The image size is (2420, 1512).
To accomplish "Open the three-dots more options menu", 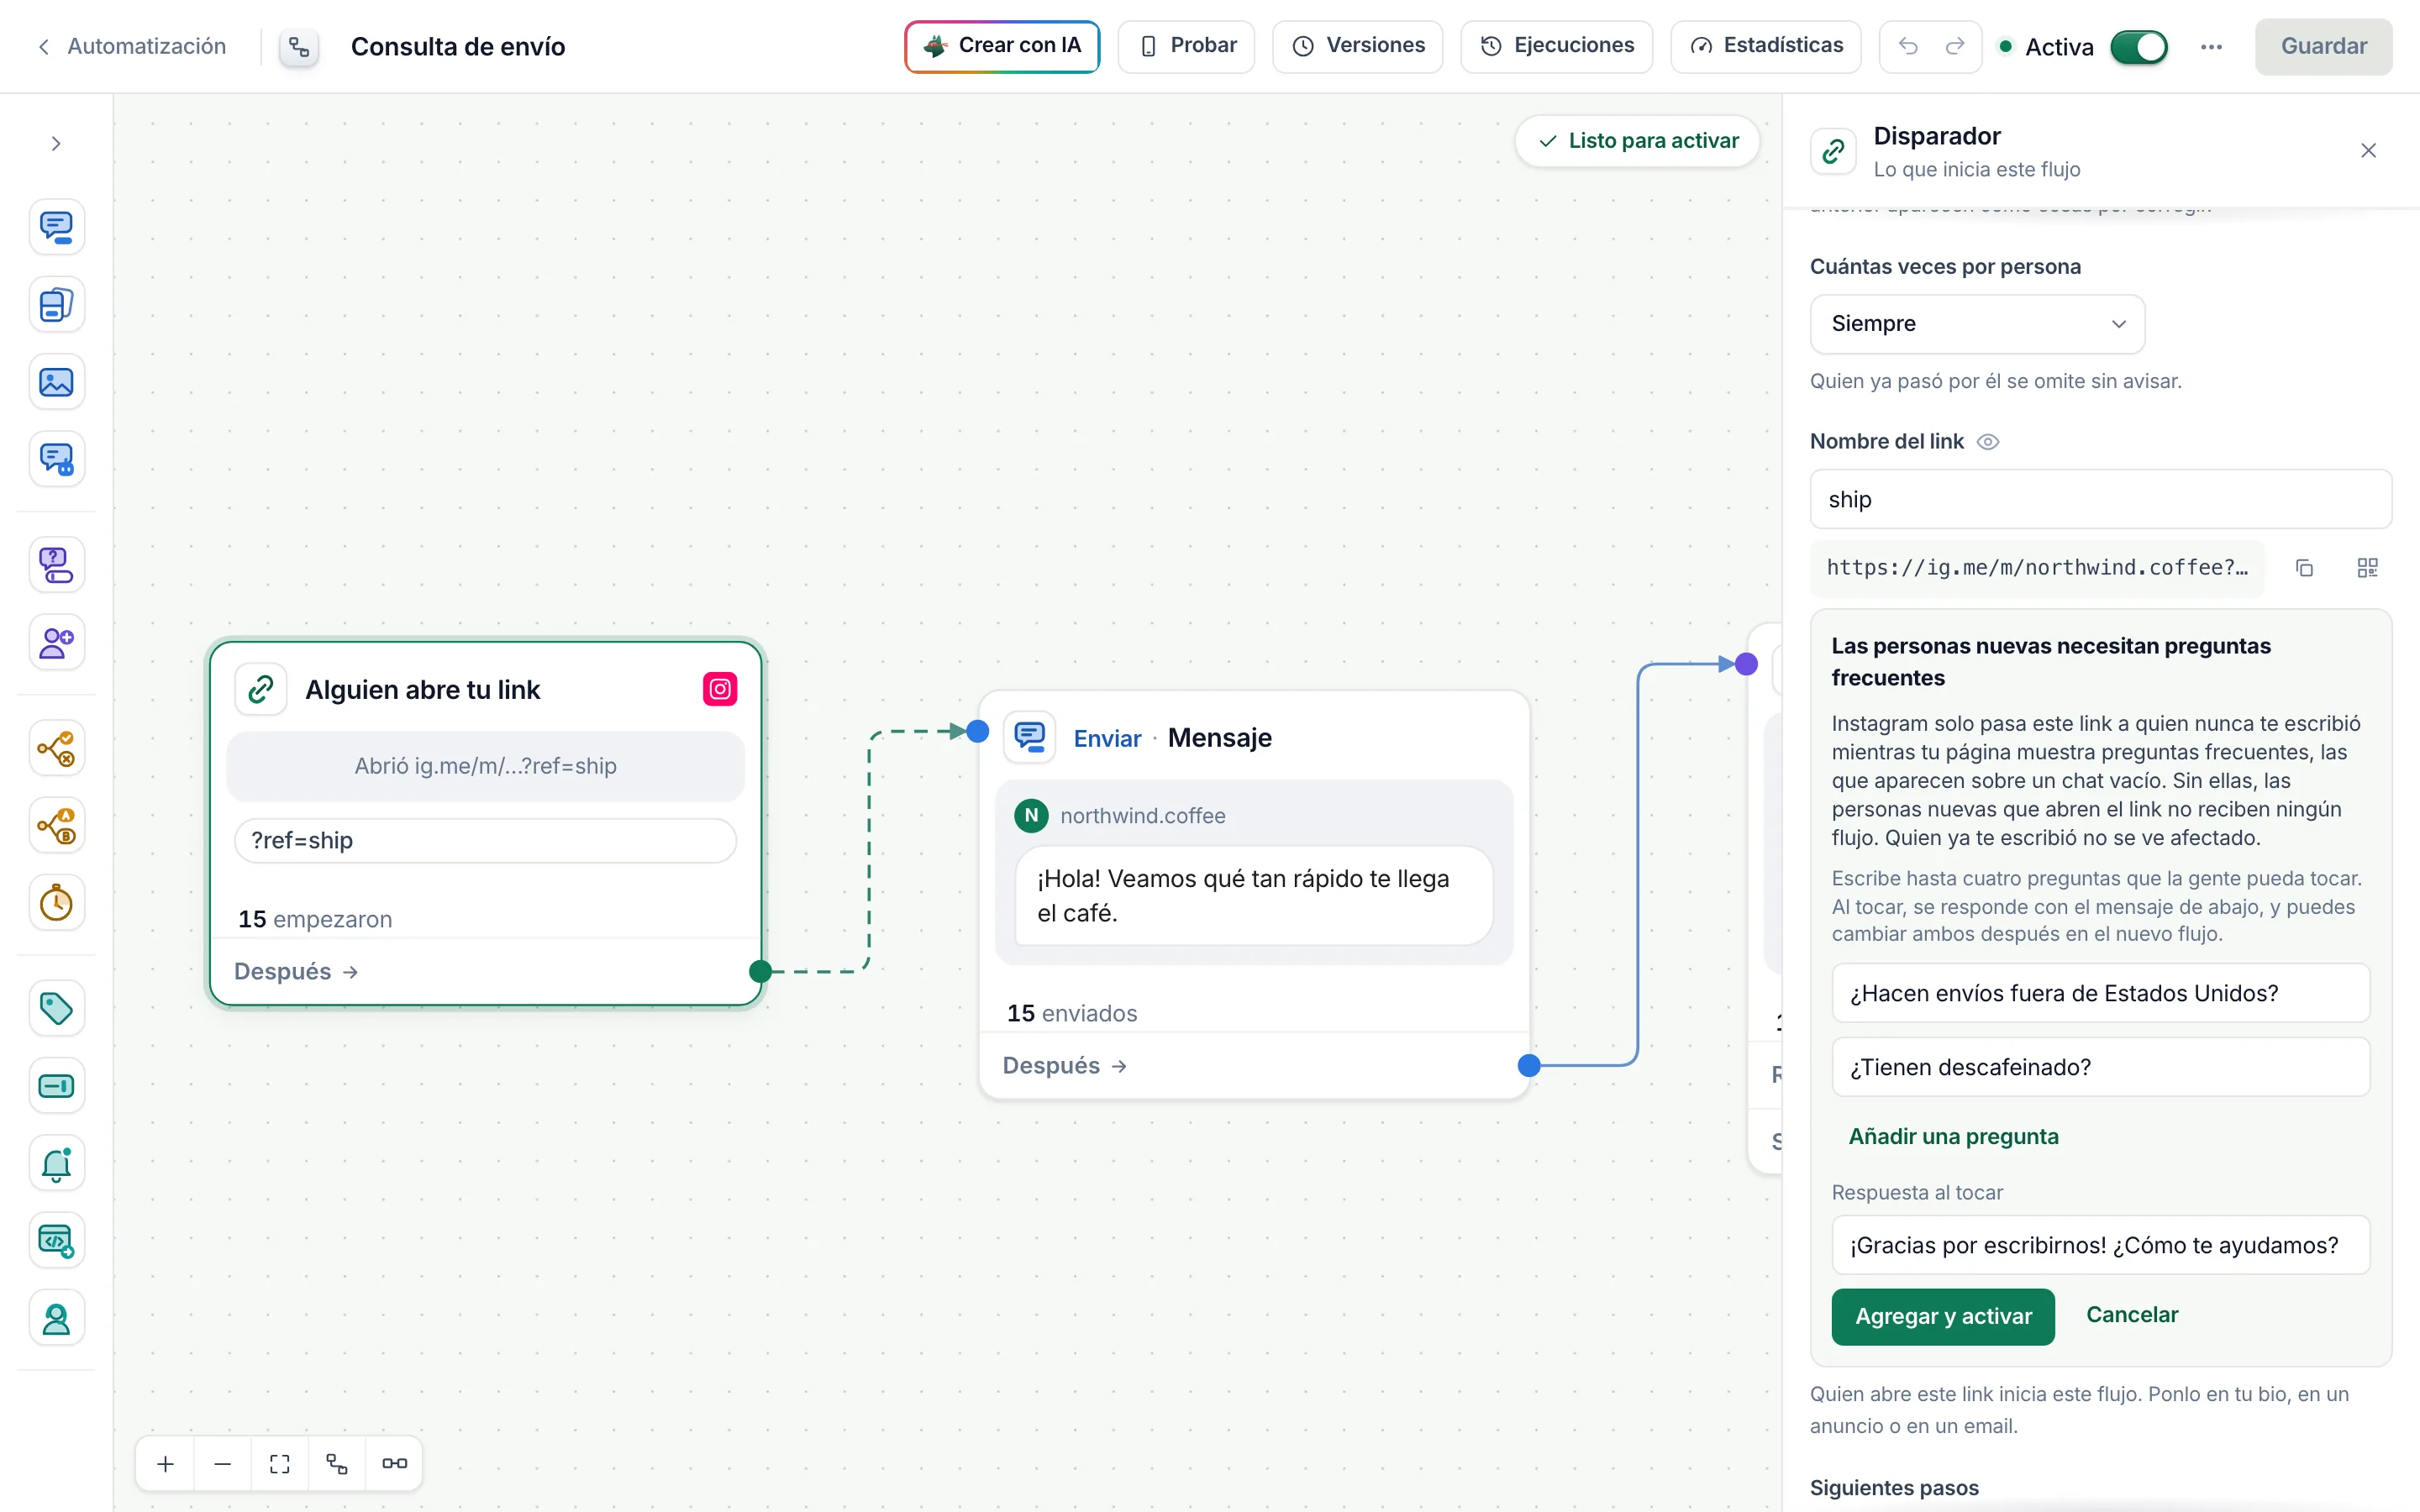I will coord(2211,47).
